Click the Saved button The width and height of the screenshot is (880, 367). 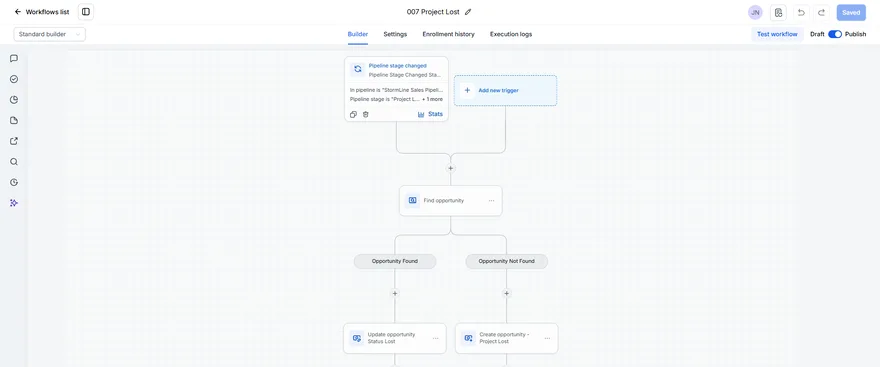click(x=851, y=12)
